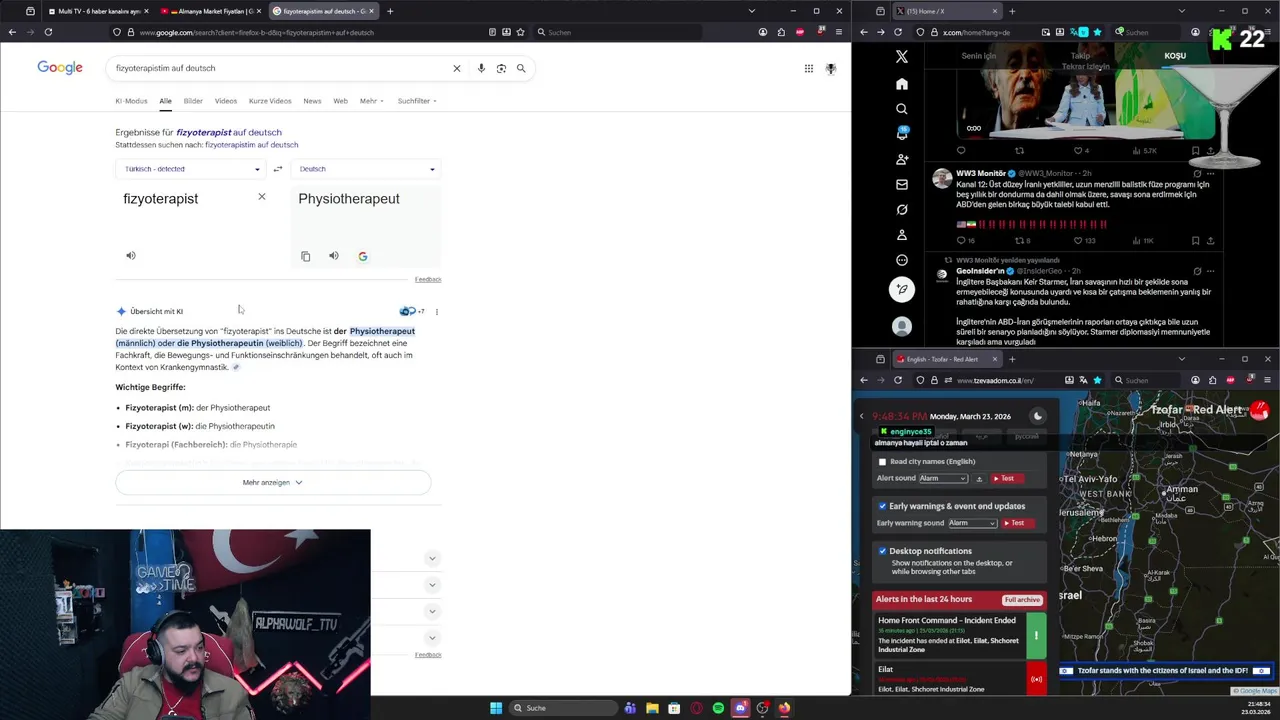Screen dimensions: 1280x720
Task: Open 'Early warning sound' Alarm dropdown
Action: [x=972, y=523]
